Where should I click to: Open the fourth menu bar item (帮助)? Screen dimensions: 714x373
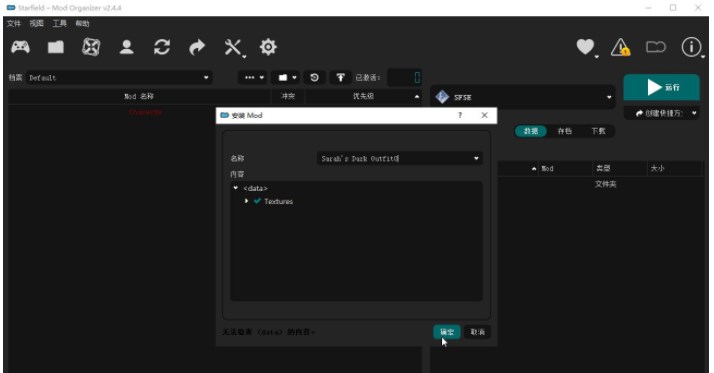tap(82, 23)
